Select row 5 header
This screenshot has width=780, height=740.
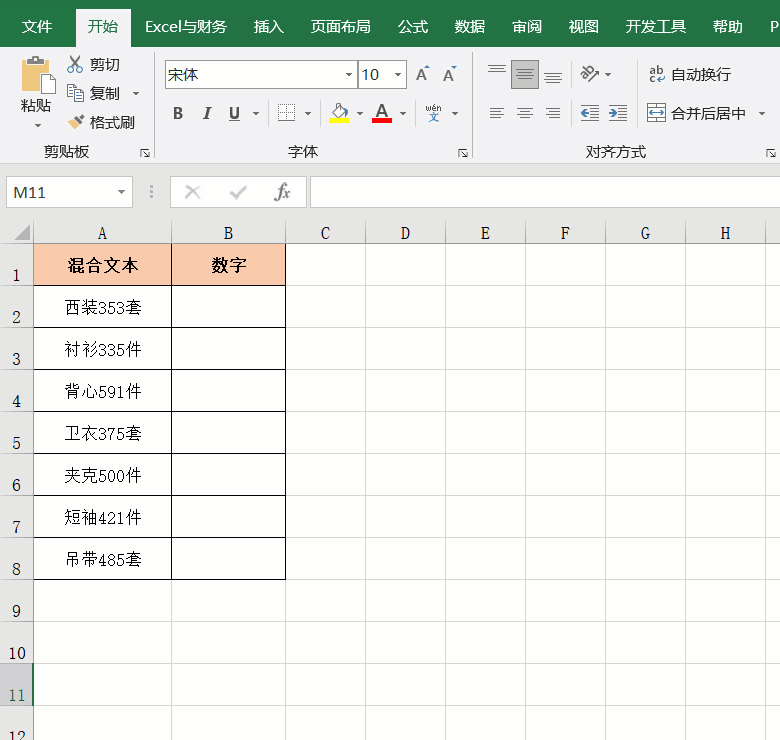coord(16,433)
